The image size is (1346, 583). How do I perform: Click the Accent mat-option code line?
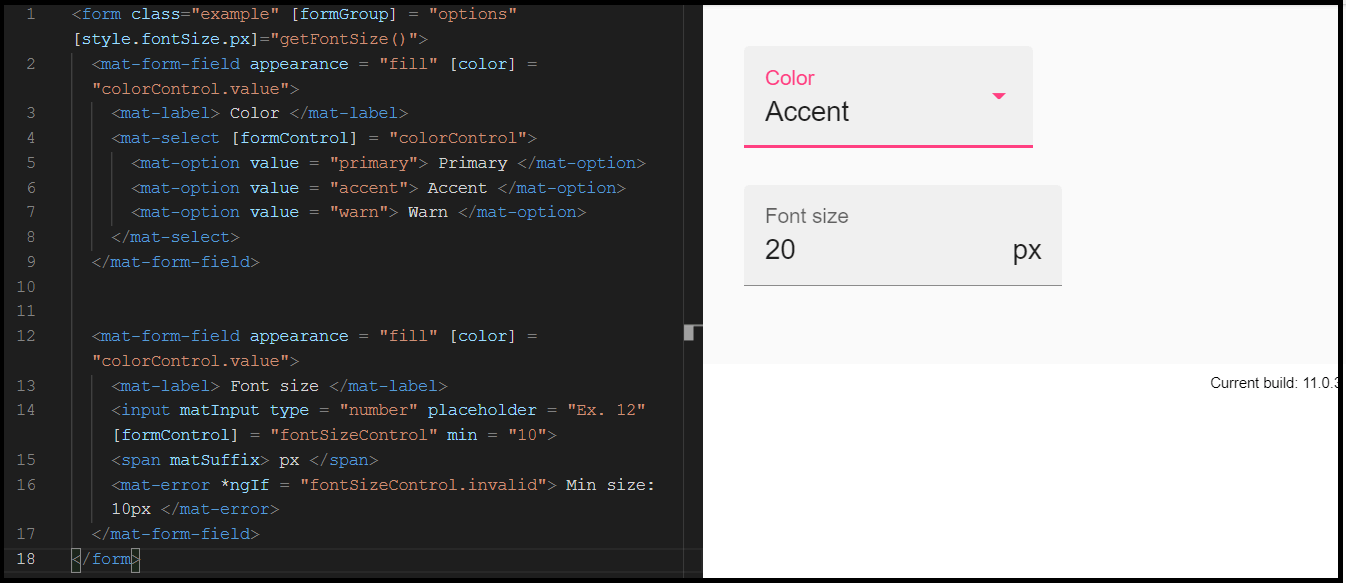(x=378, y=188)
